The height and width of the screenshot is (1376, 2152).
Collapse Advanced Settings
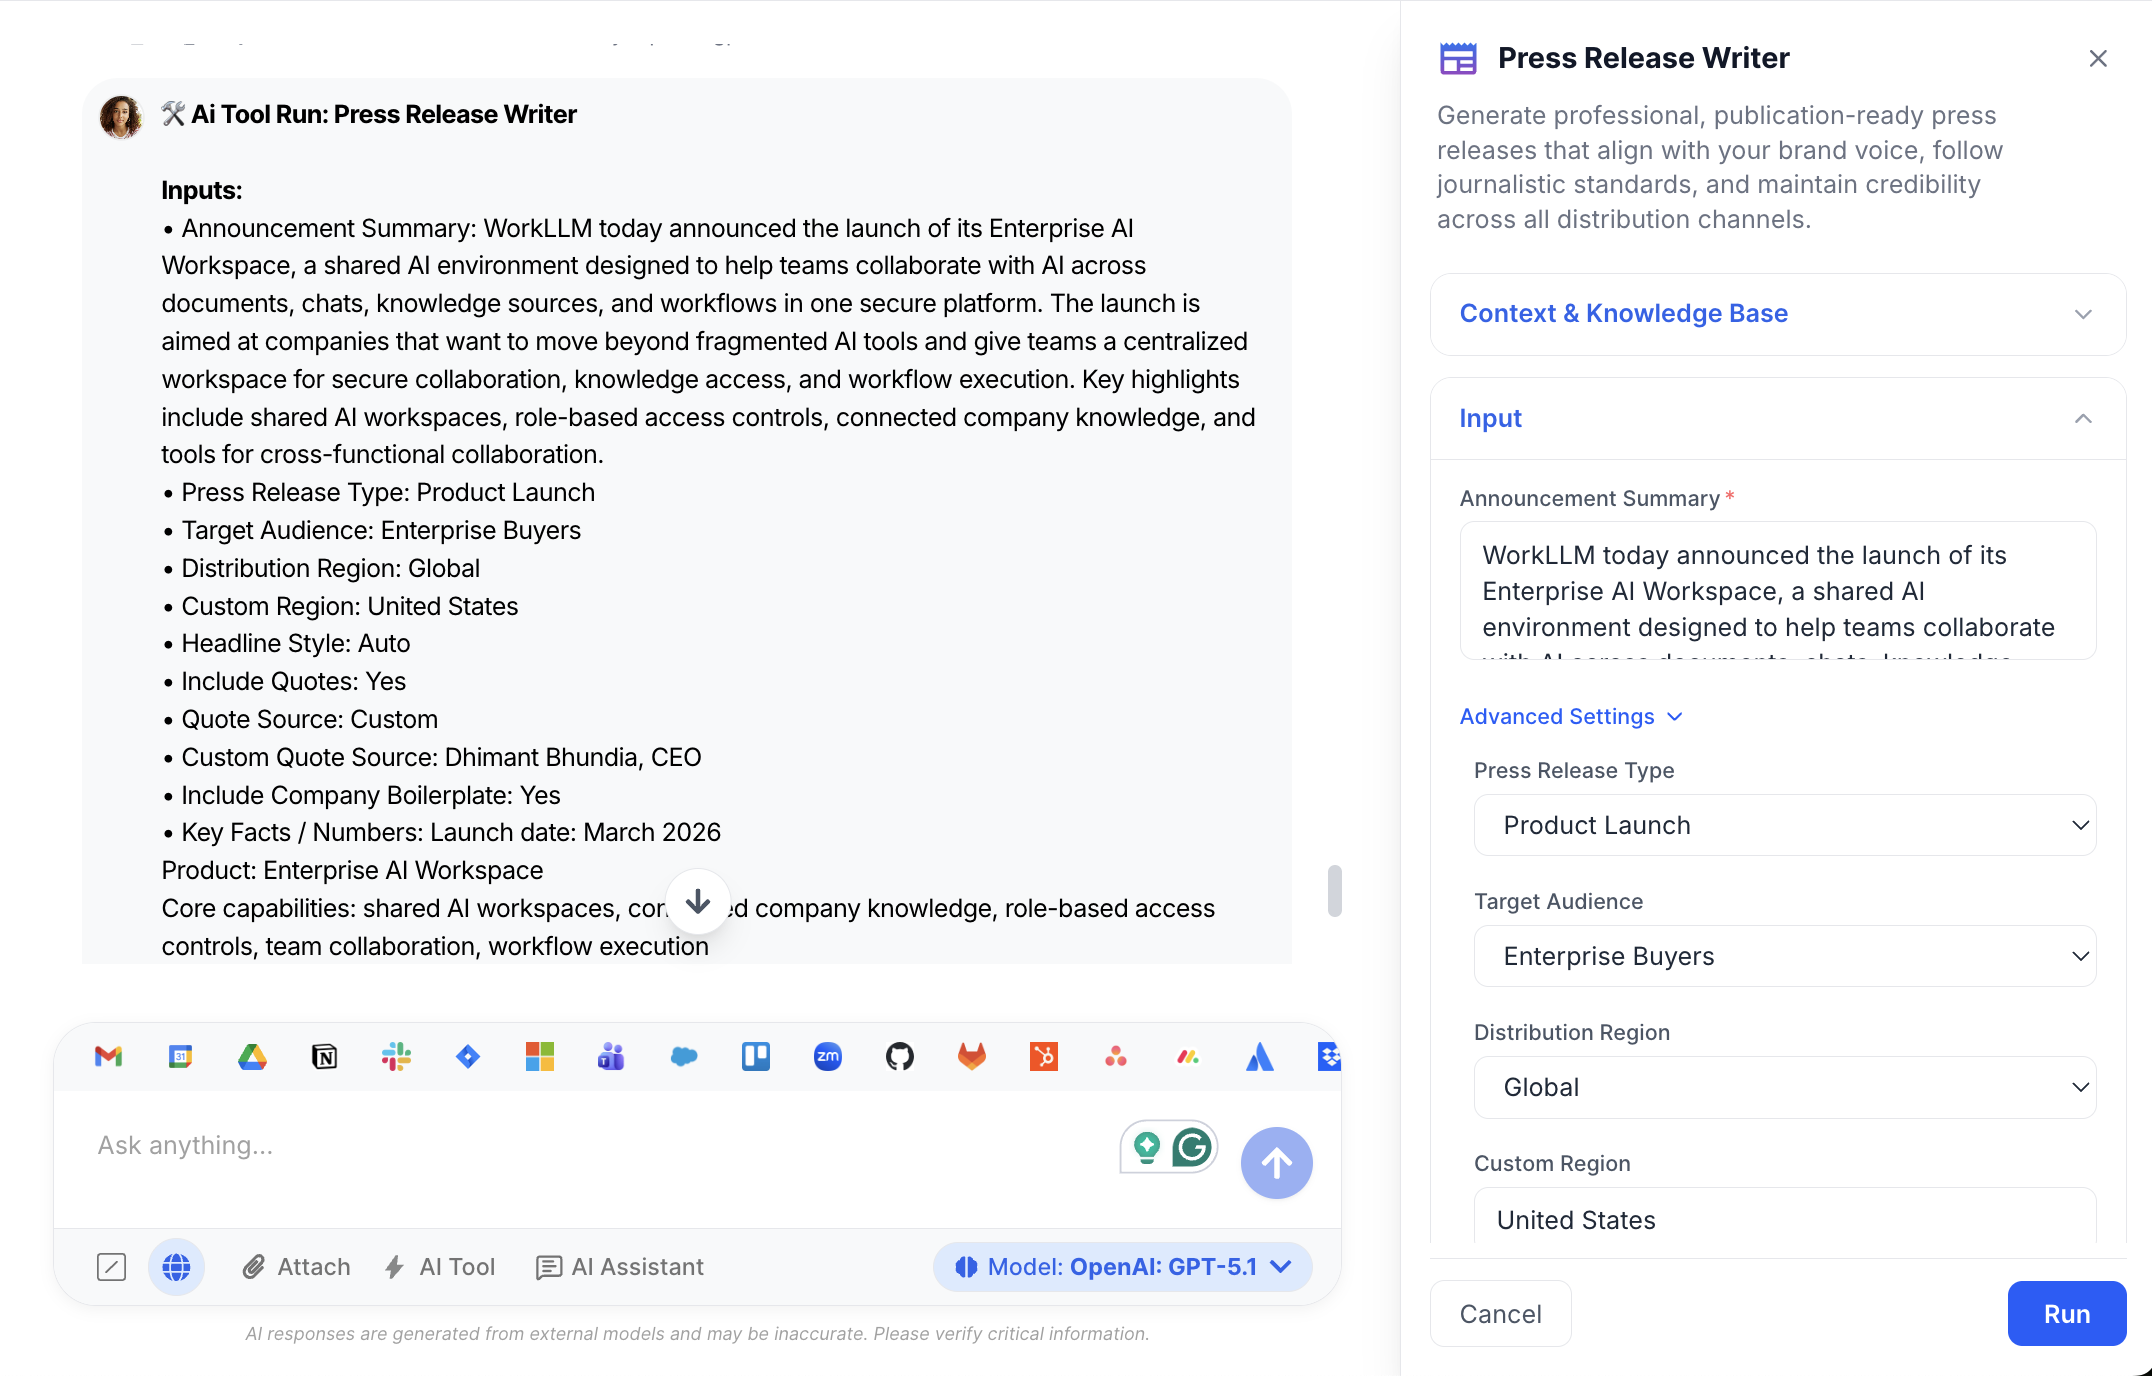[x=1572, y=716]
